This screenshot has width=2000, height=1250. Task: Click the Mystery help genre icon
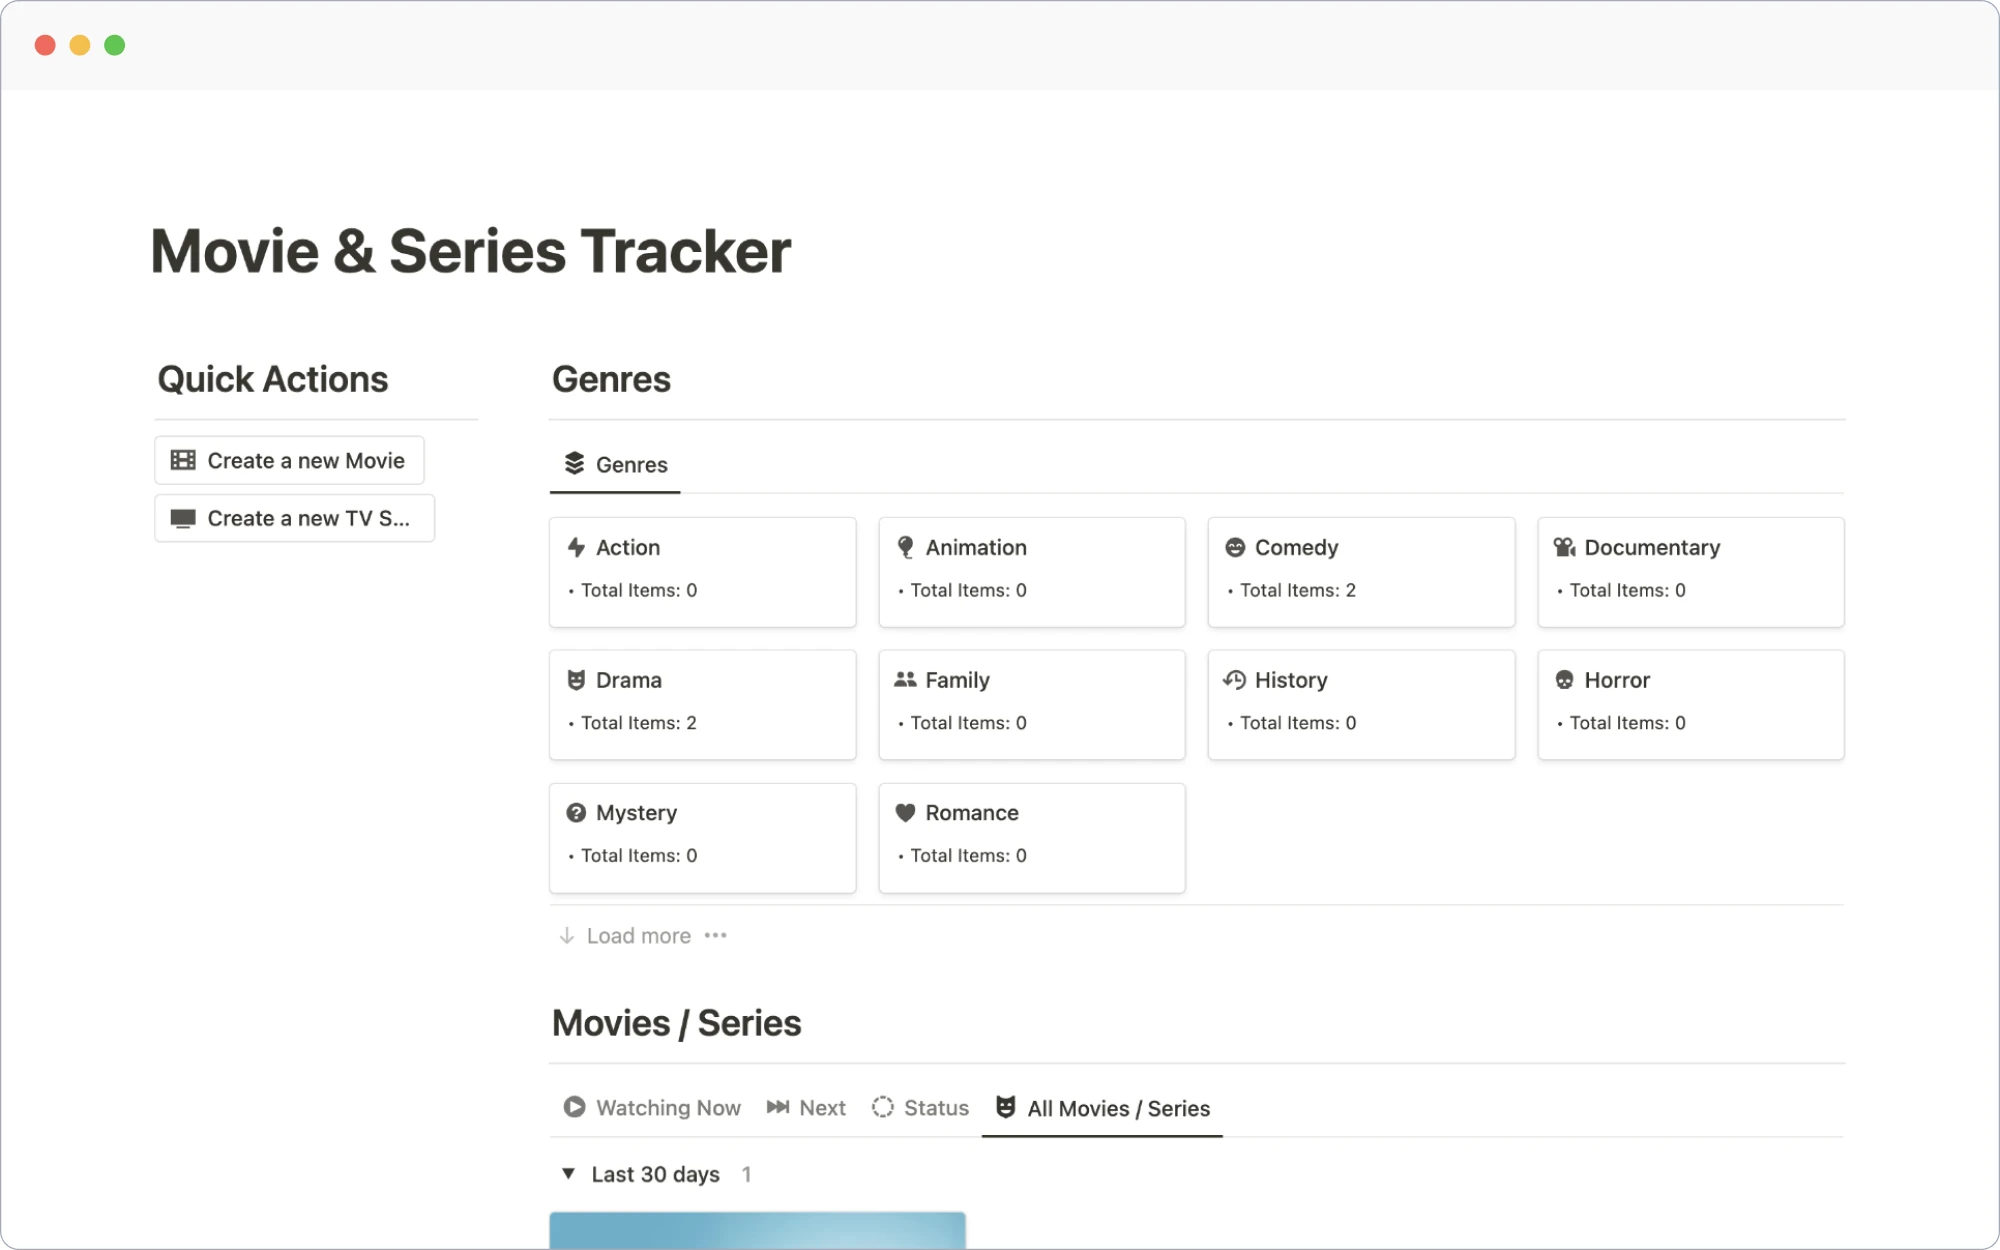[576, 812]
